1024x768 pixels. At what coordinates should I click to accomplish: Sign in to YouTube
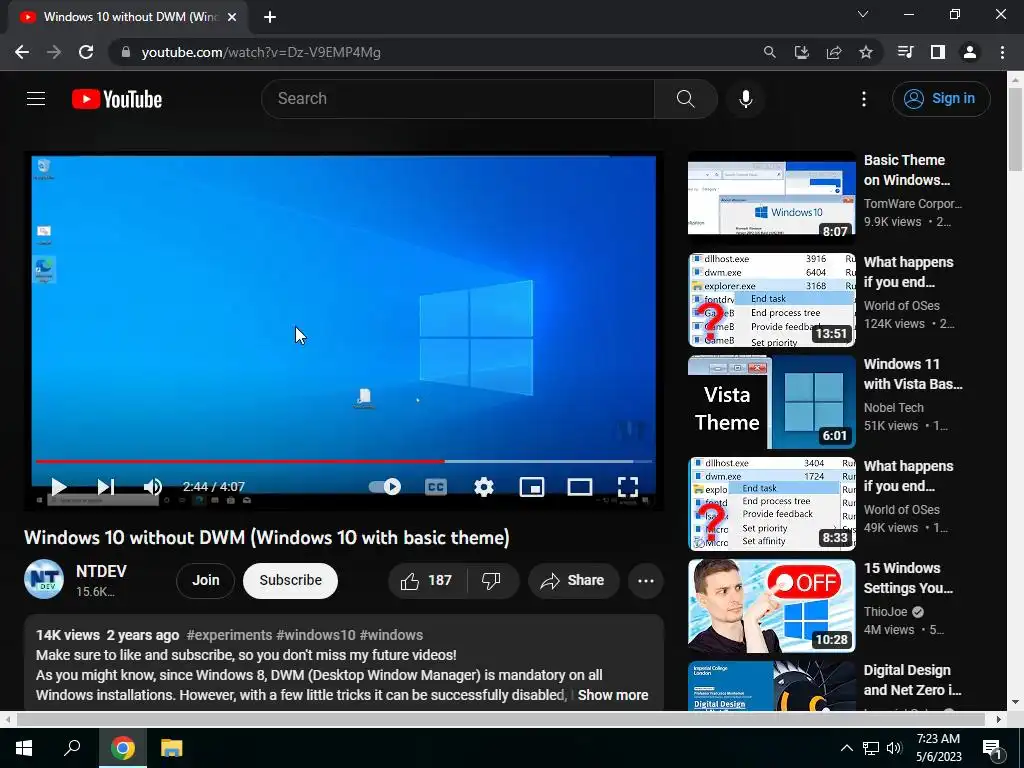pyautogui.click(x=940, y=99)
